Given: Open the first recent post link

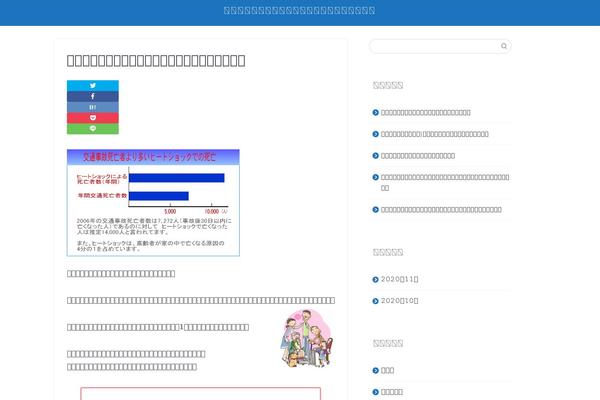Looking at the screenshot, I should (426, 113).
